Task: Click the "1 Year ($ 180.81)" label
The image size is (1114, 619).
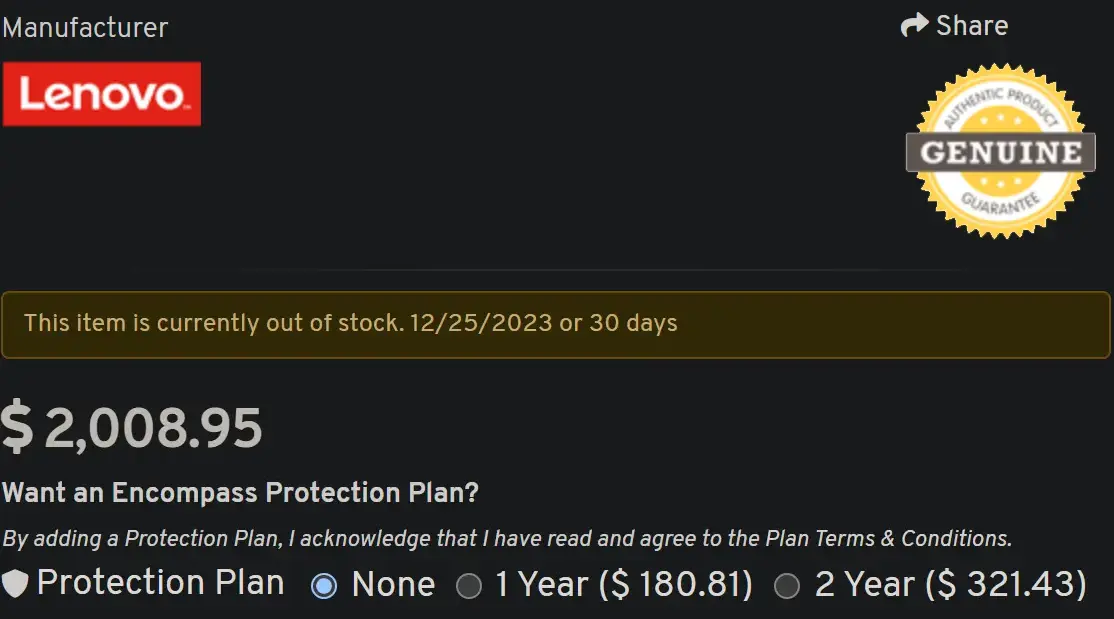Action: (x=624, y=585)
